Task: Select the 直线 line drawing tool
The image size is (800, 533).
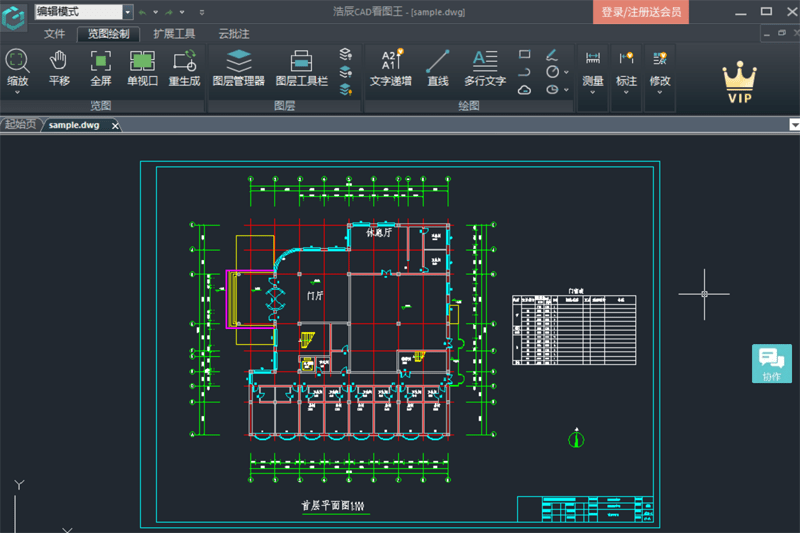Action: point(437,67)
